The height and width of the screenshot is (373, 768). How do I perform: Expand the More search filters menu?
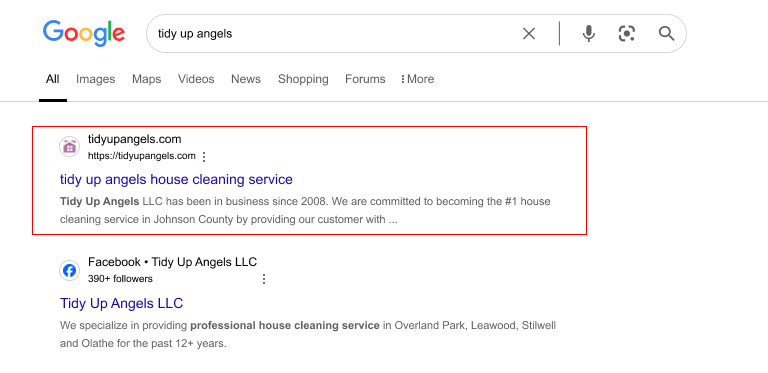tap(417, 79)
